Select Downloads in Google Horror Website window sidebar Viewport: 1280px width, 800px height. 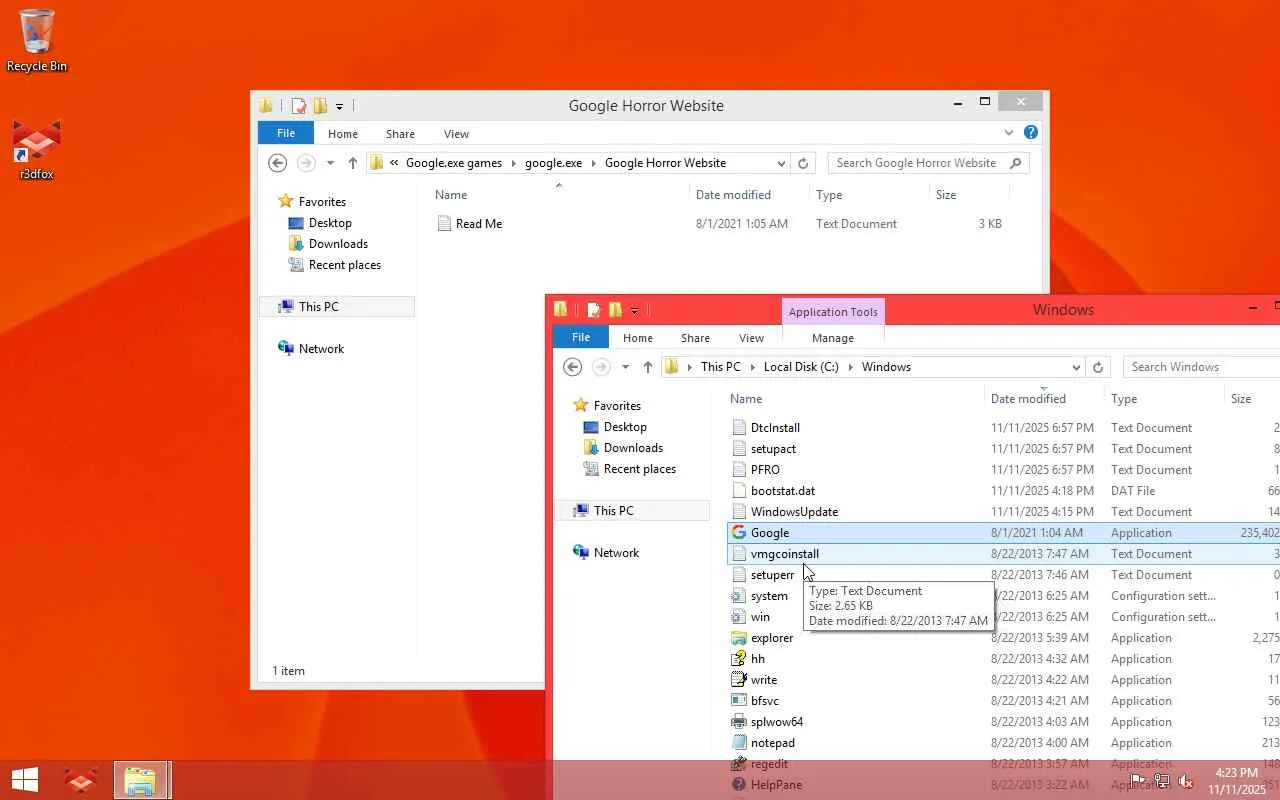[338, 244]
